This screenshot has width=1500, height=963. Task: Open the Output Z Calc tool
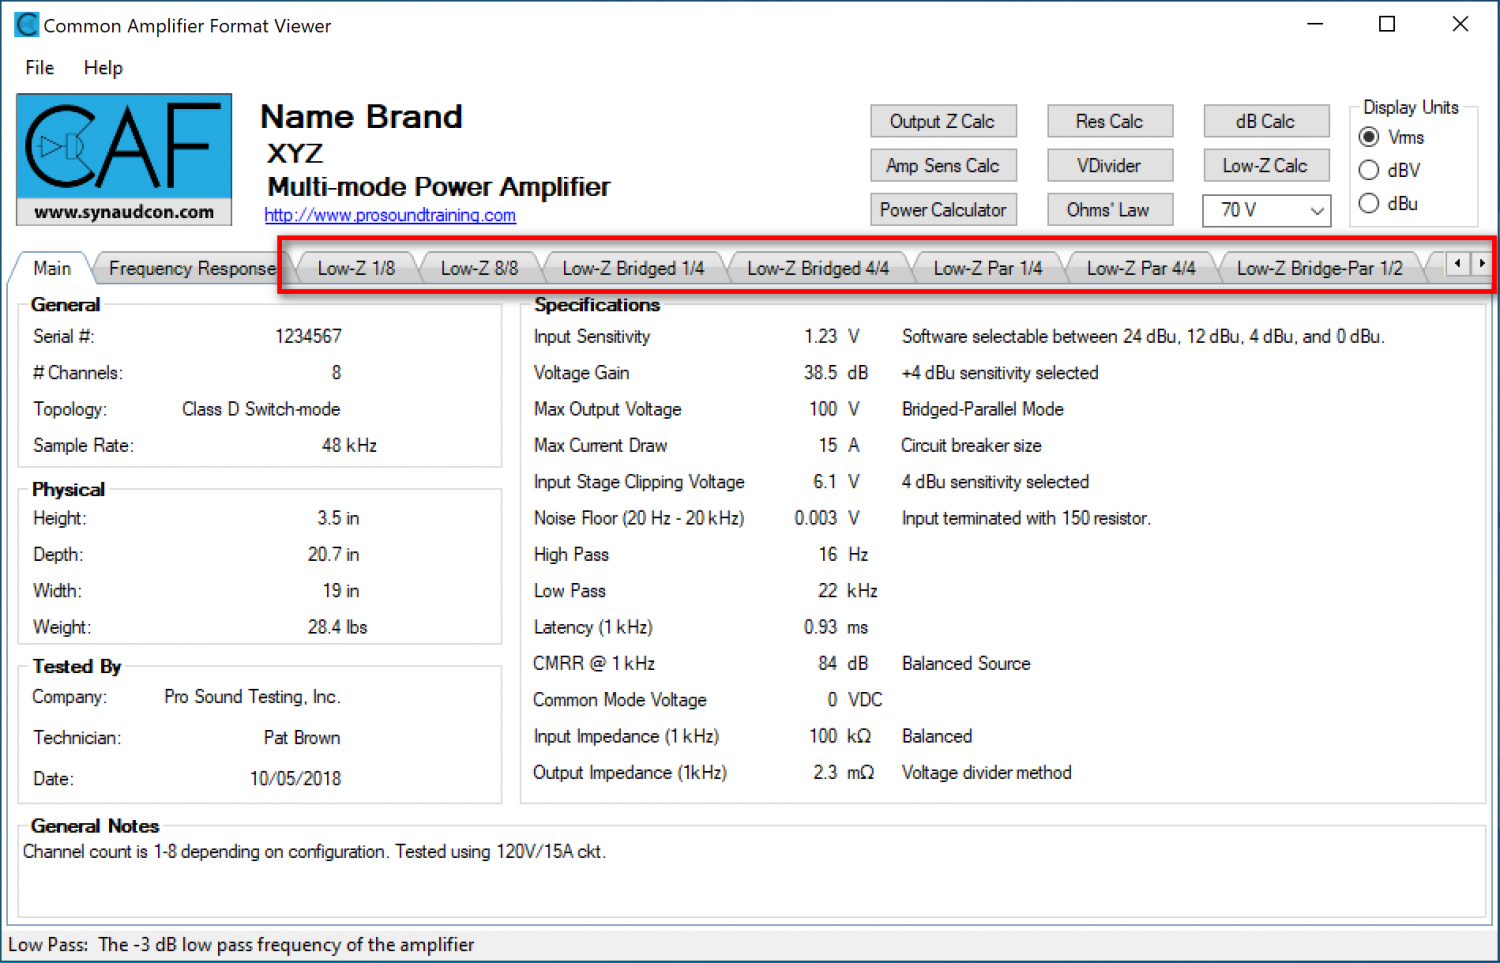942,121
